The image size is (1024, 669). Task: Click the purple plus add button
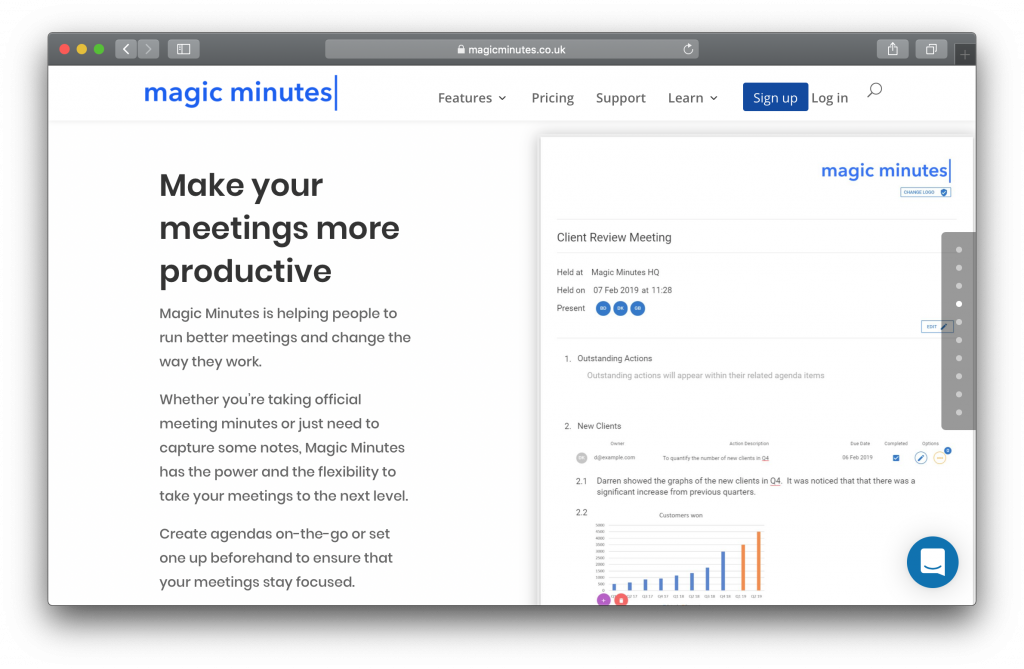point(603,600)
